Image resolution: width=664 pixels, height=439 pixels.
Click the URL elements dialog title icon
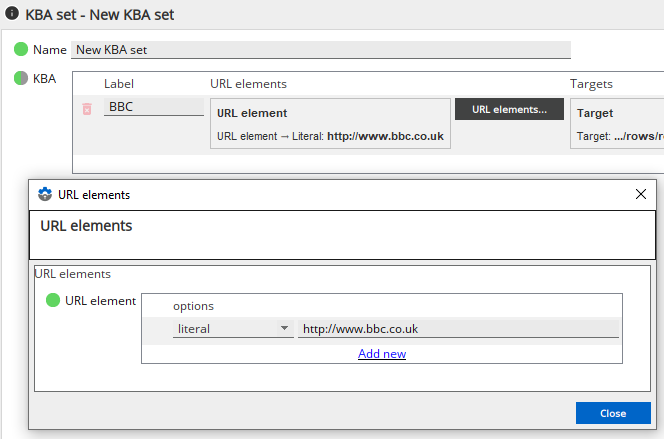click(45, 195)
